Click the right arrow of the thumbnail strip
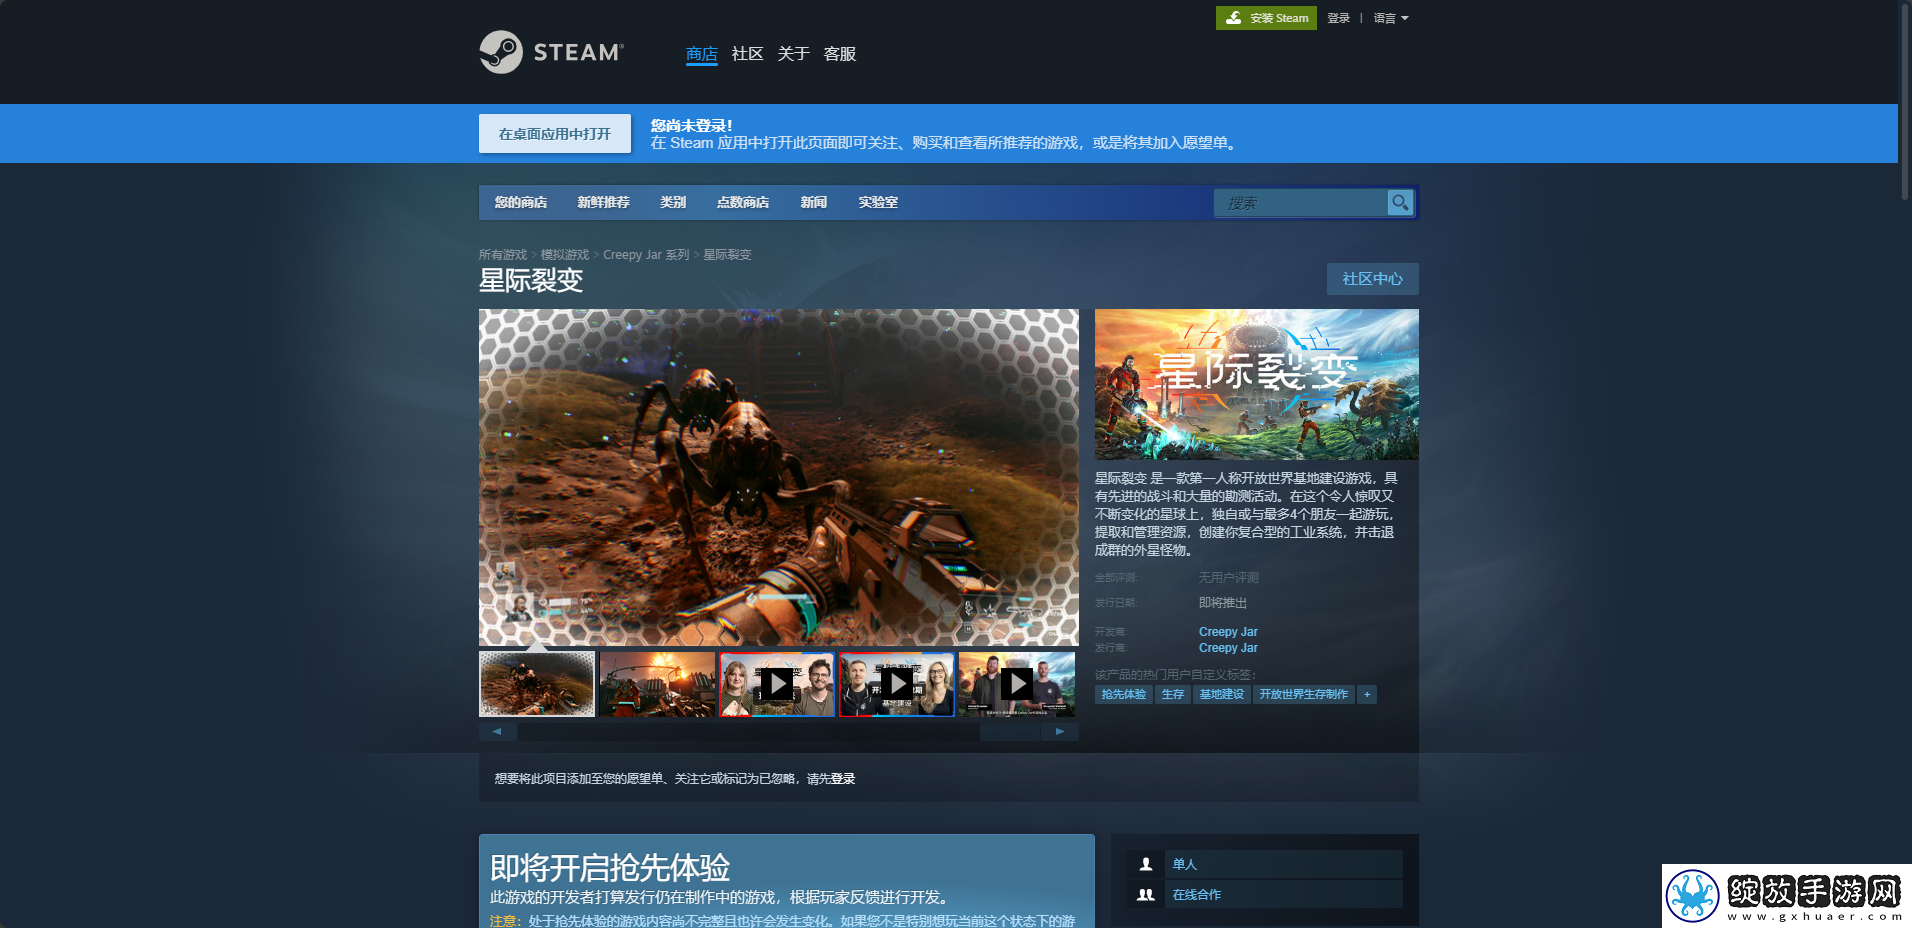 (1060, 732)
